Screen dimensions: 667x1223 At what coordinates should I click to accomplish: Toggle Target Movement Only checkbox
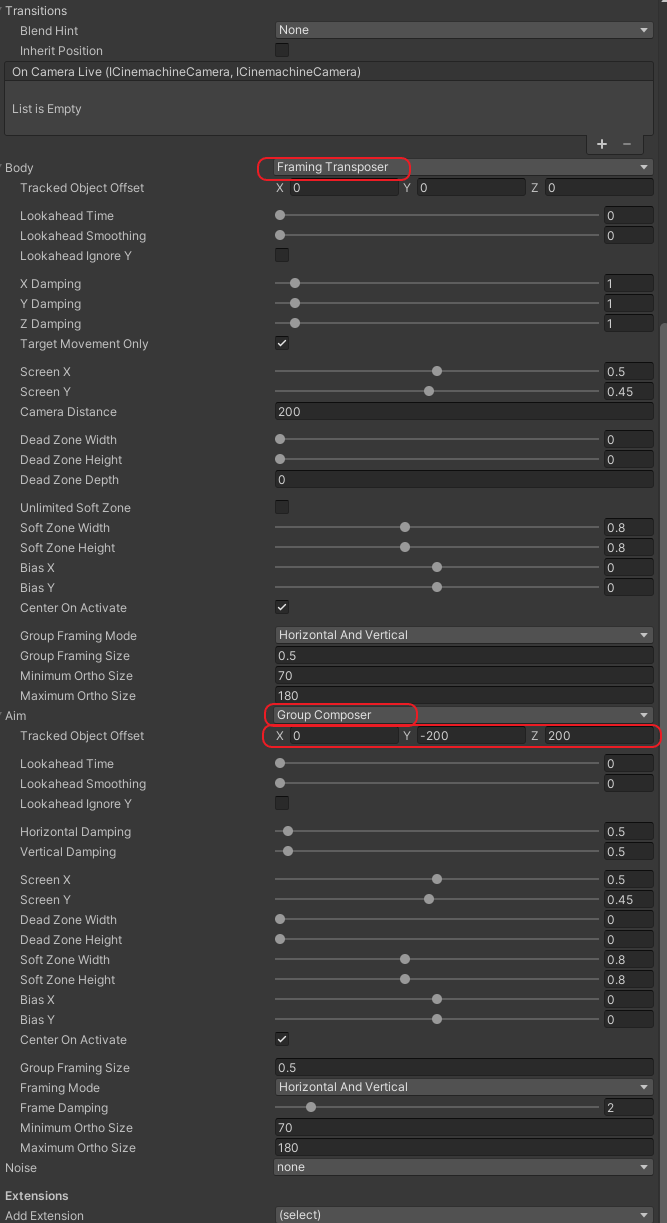coord(282,343)
